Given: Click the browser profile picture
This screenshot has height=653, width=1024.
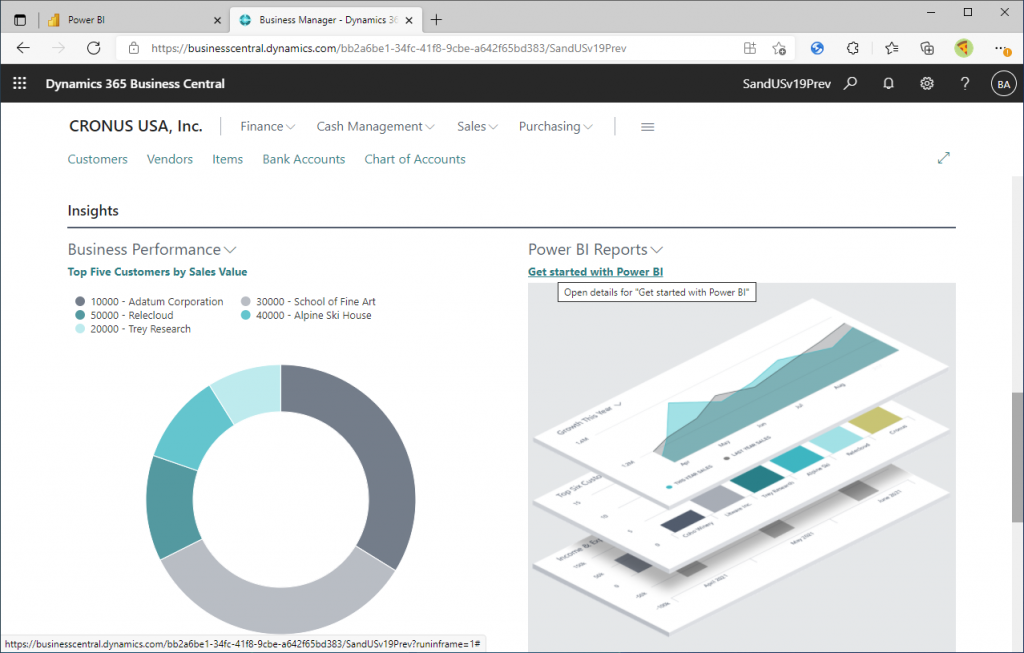Looking at the screenshot, I should click(963, 48).
